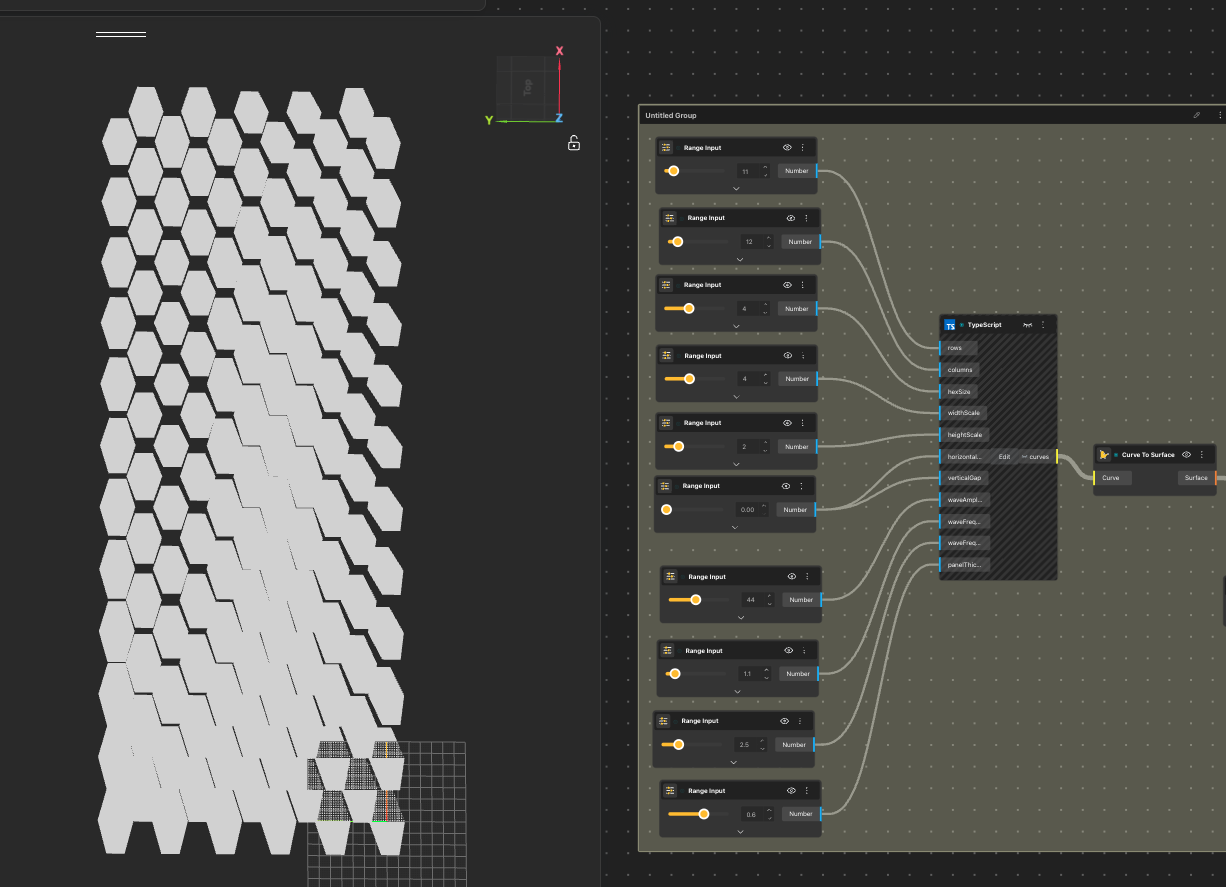Expand the Range Input node valued 11

tap(737, 188)
